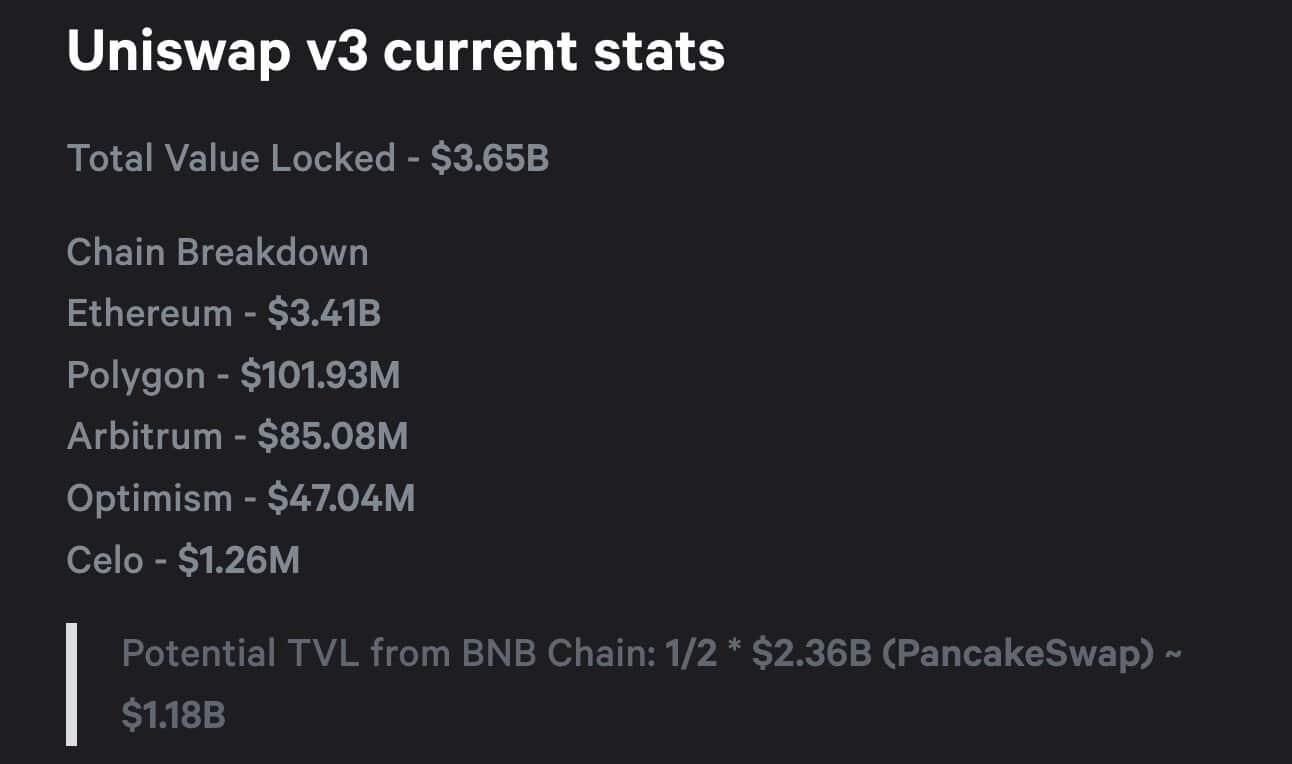Image resolution: width=1292 pixels, height=764 pixels.
Task: Click the $1.18B estimated TVL value
Action: pyautogui.click(x=173, y=715)
